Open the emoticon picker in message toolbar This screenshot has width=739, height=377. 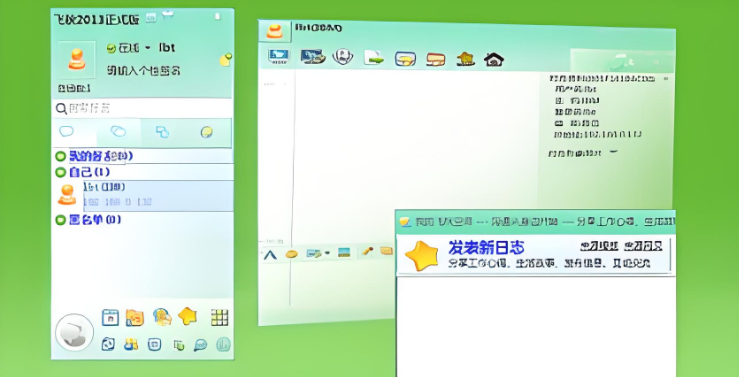292,254
